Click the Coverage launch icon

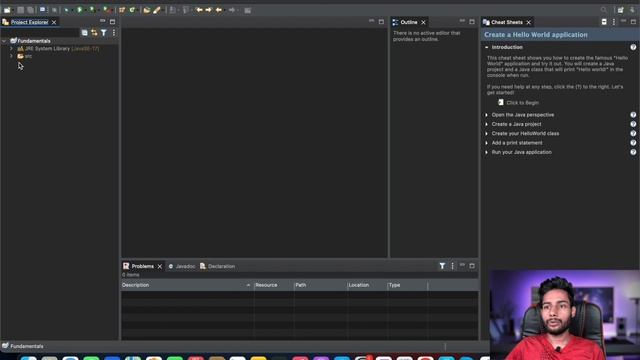click(93, 10)
